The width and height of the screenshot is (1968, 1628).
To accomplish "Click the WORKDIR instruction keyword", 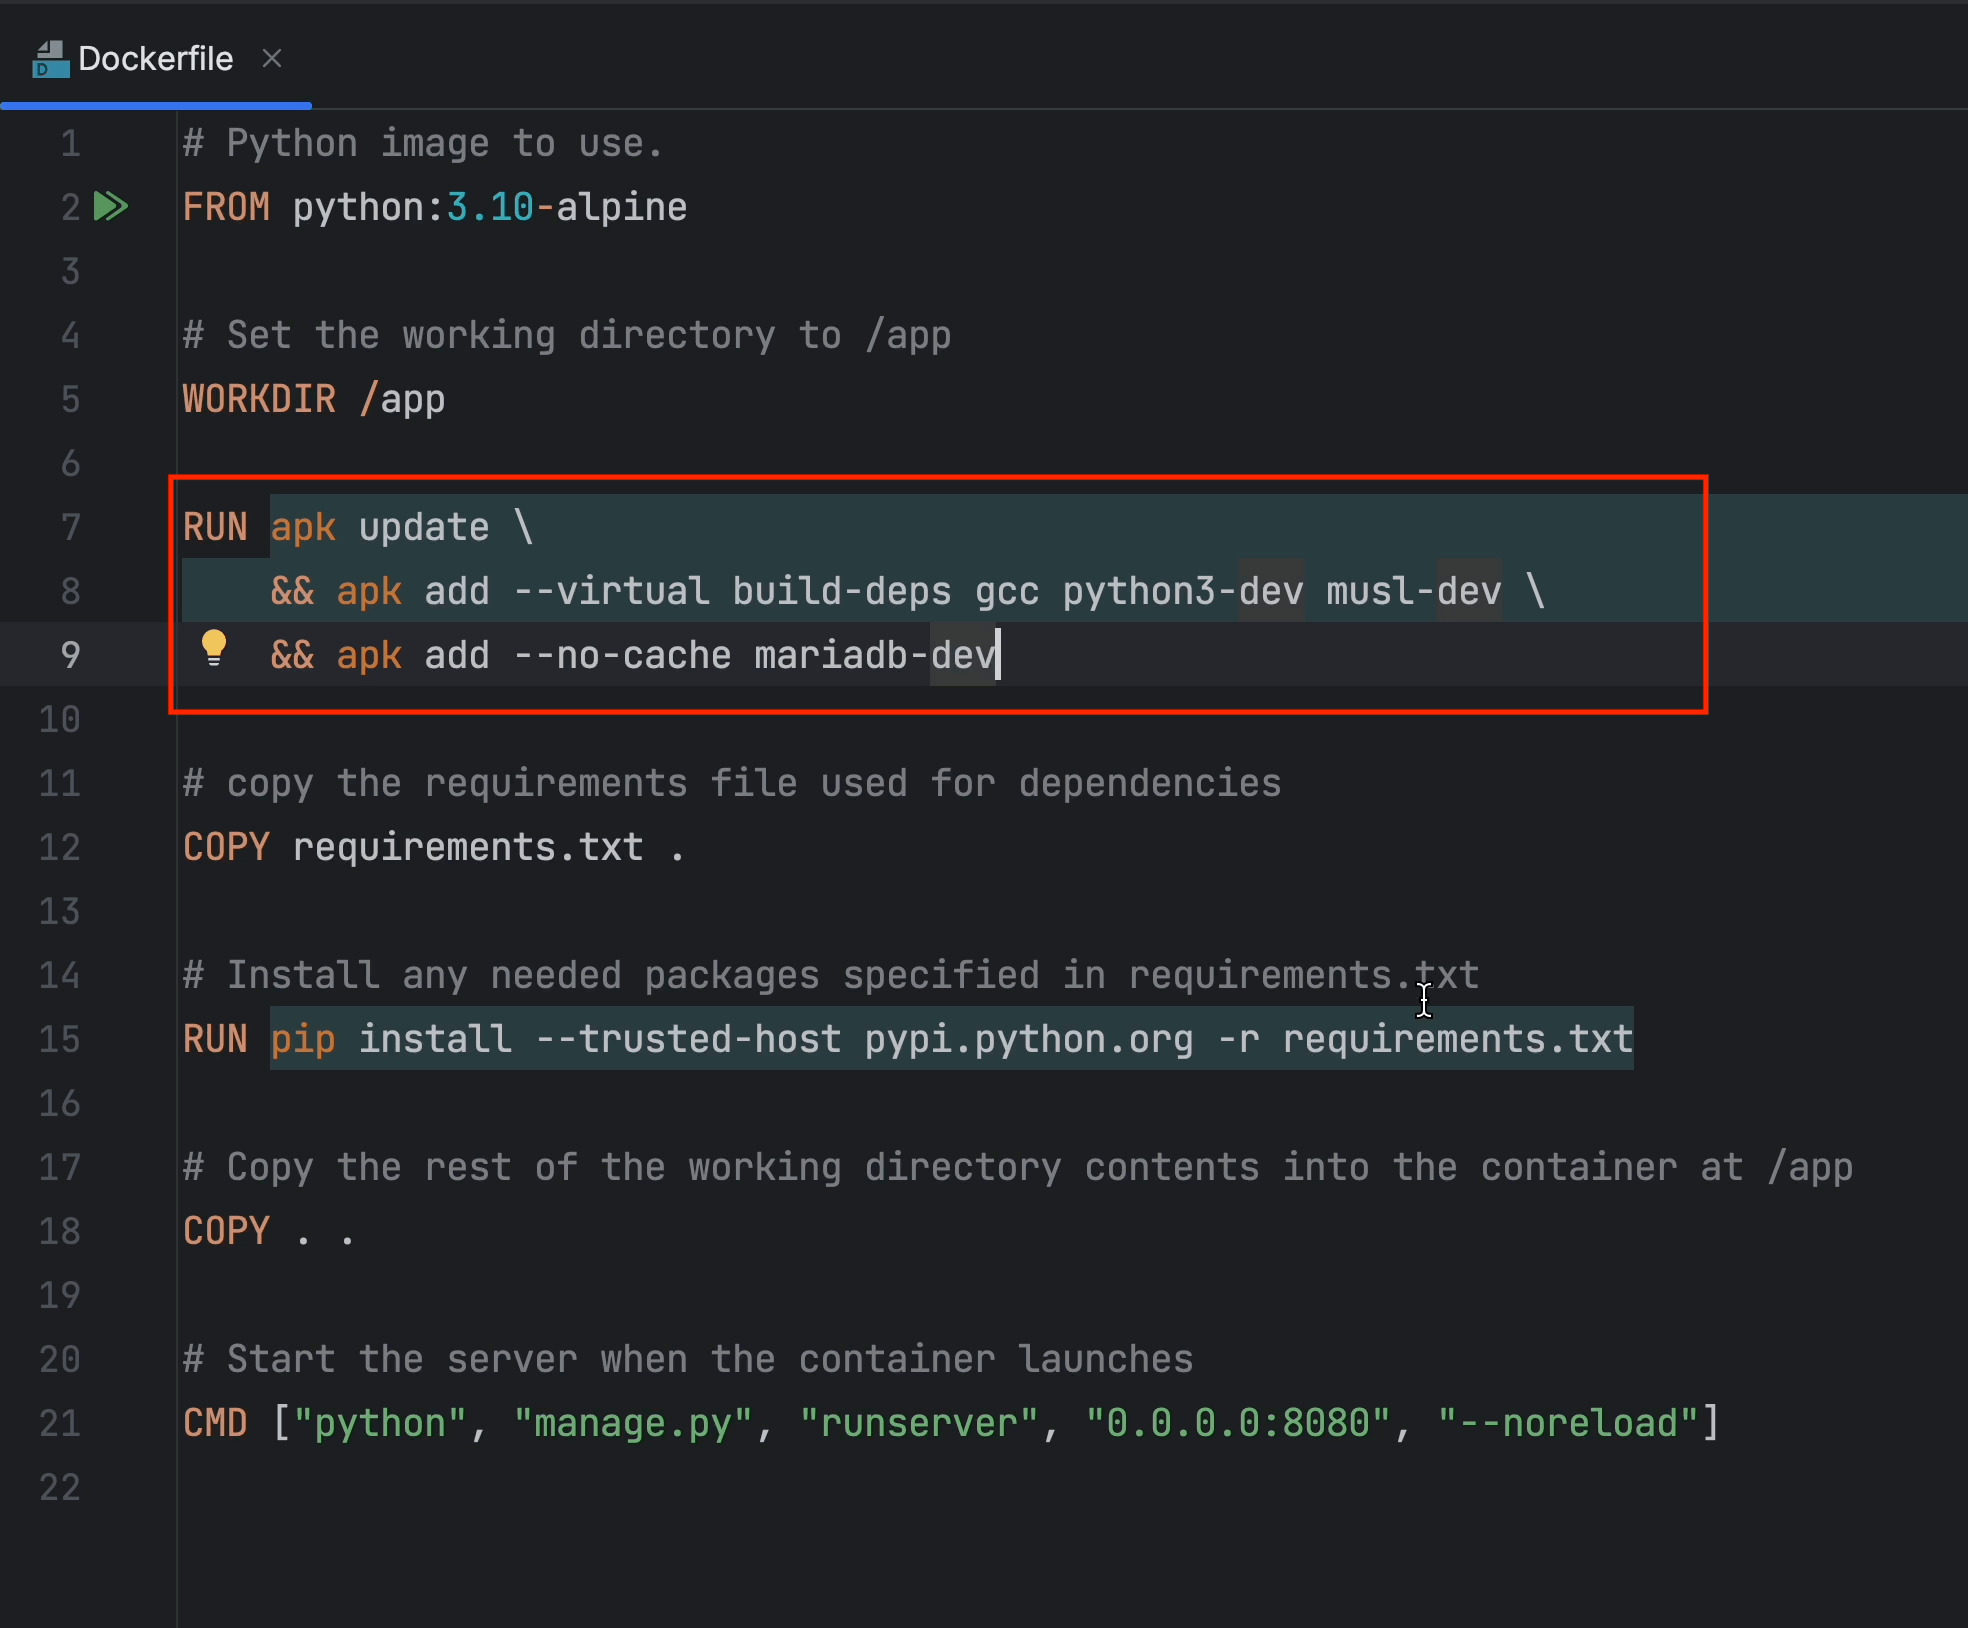I will click(x=259, y=399).
